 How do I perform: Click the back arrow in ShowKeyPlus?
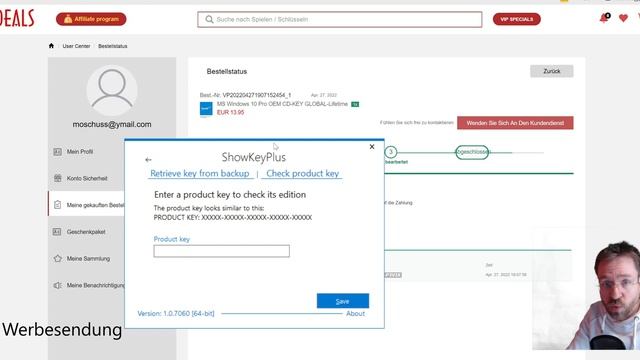point(148,160)
